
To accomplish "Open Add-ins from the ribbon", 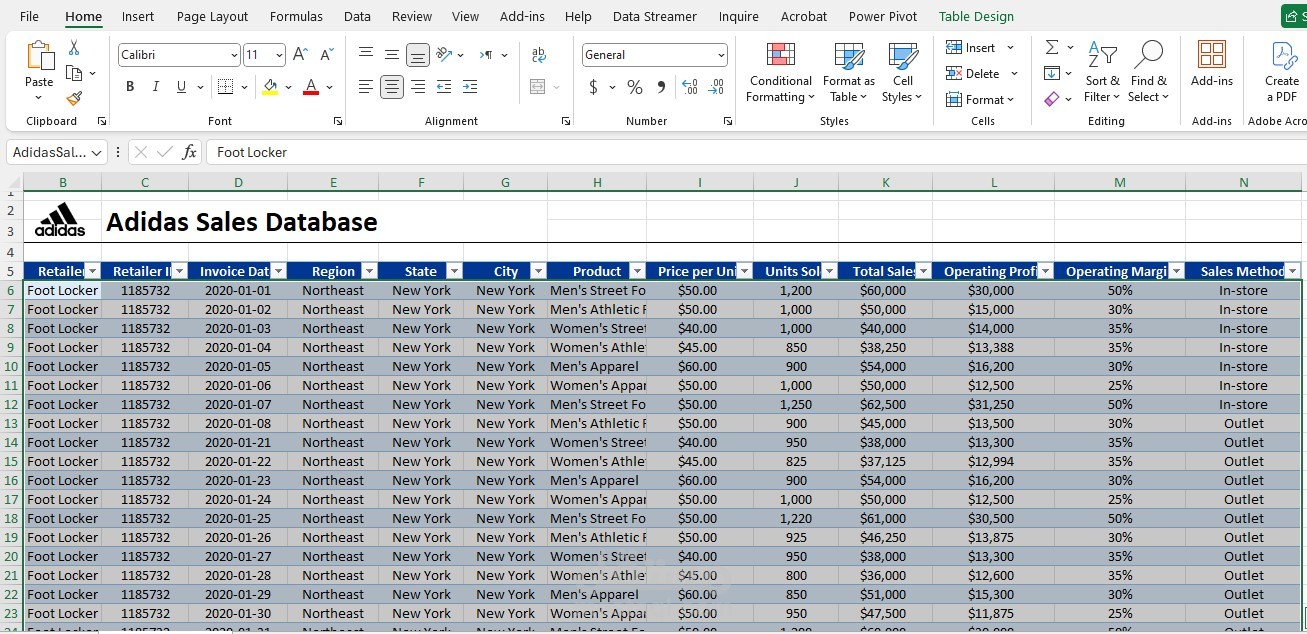I will point(1212,63).
